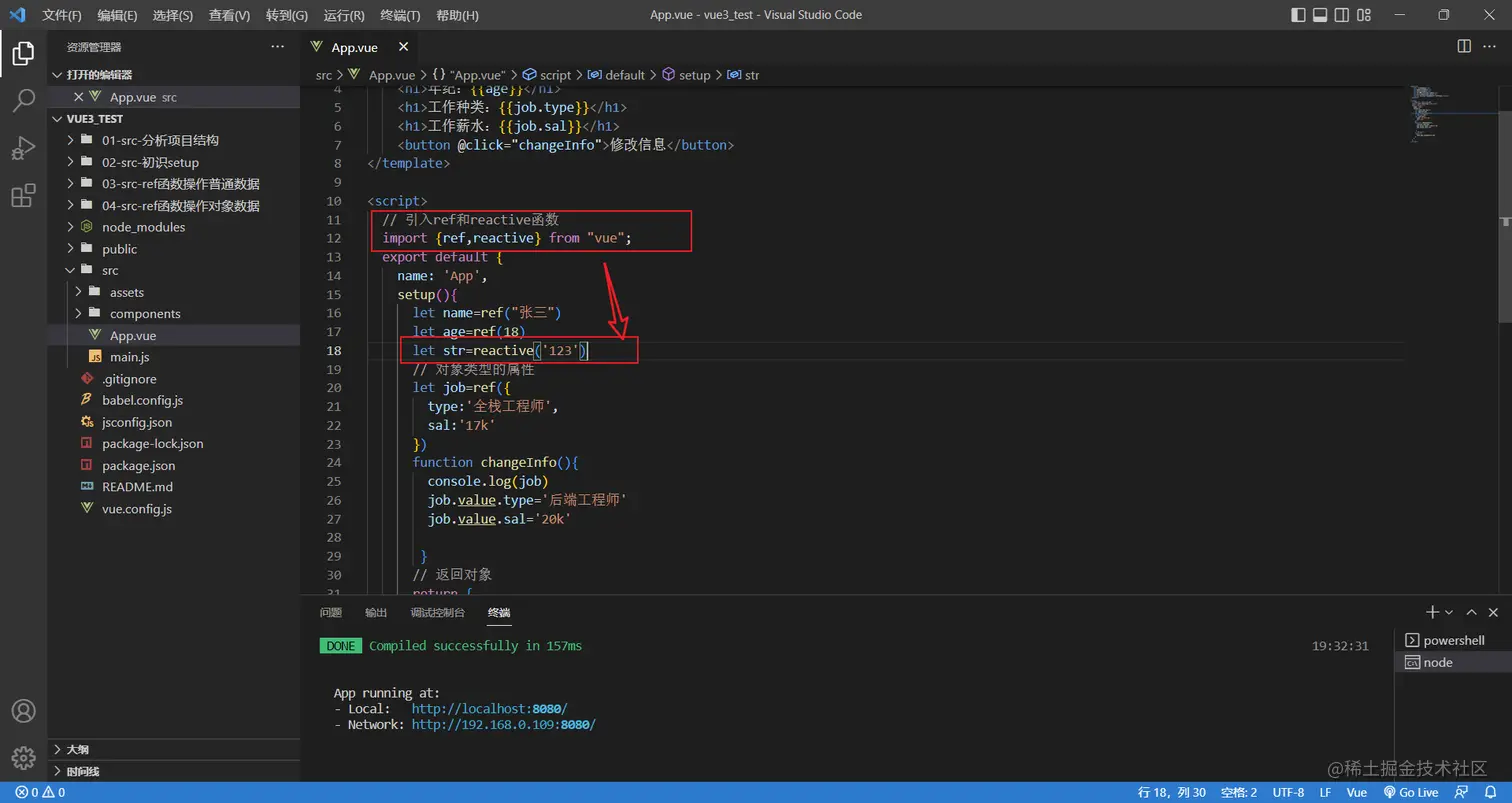
Task: Open the 查看(V) menu
Action: point(230,15)
